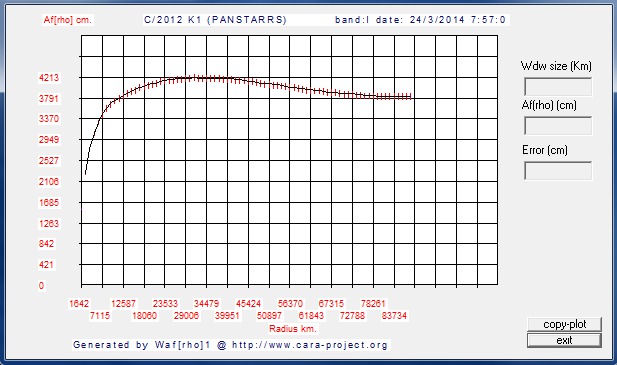Click the 18060 radius label
617x365 pixels.
point(144,315)
